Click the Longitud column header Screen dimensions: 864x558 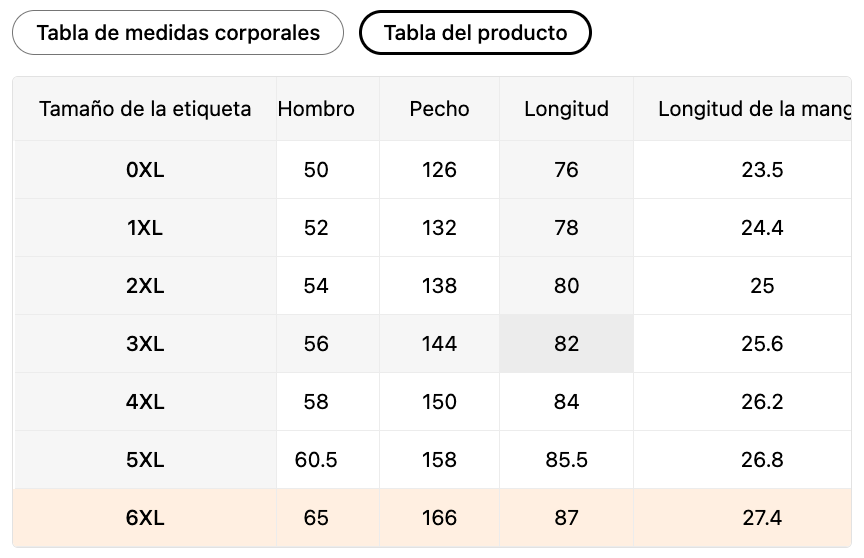click(x=566, y=109)
